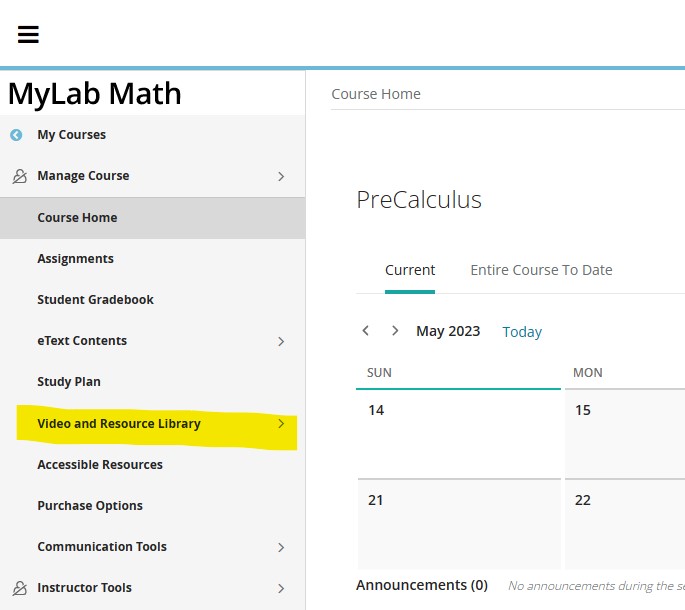This screenshot has width=685, height=610.
Task: Open Student Gradebook
Action: point(95,300)
